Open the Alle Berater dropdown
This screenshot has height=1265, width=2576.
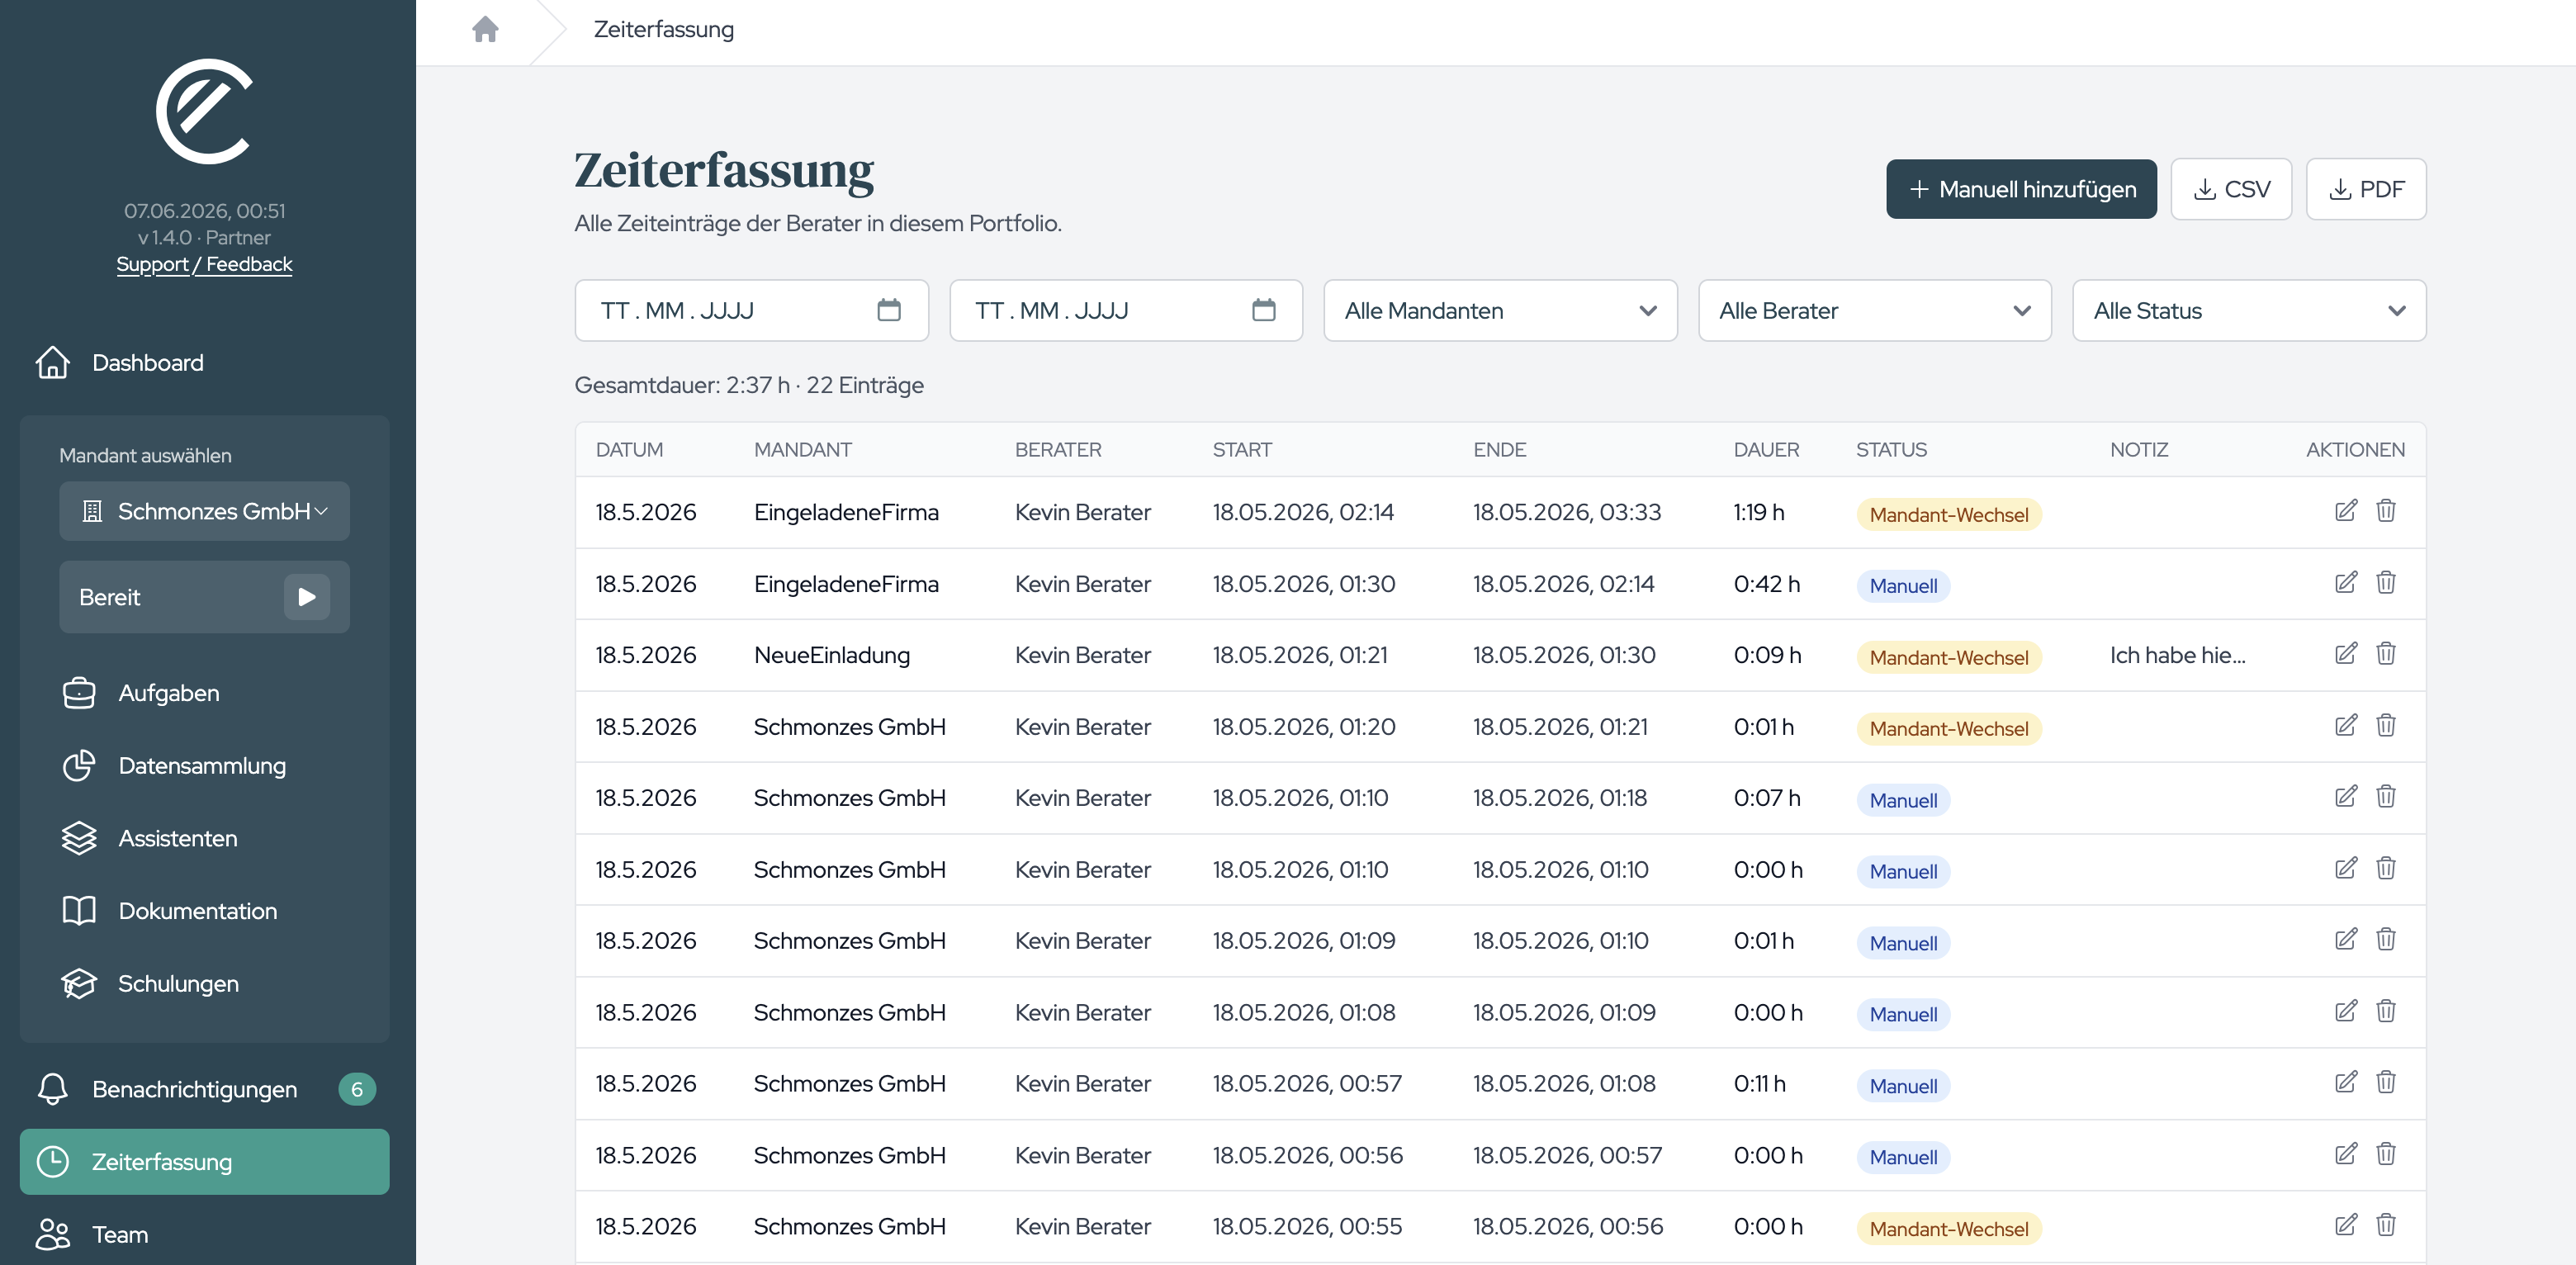click(x=1875, y=311)
